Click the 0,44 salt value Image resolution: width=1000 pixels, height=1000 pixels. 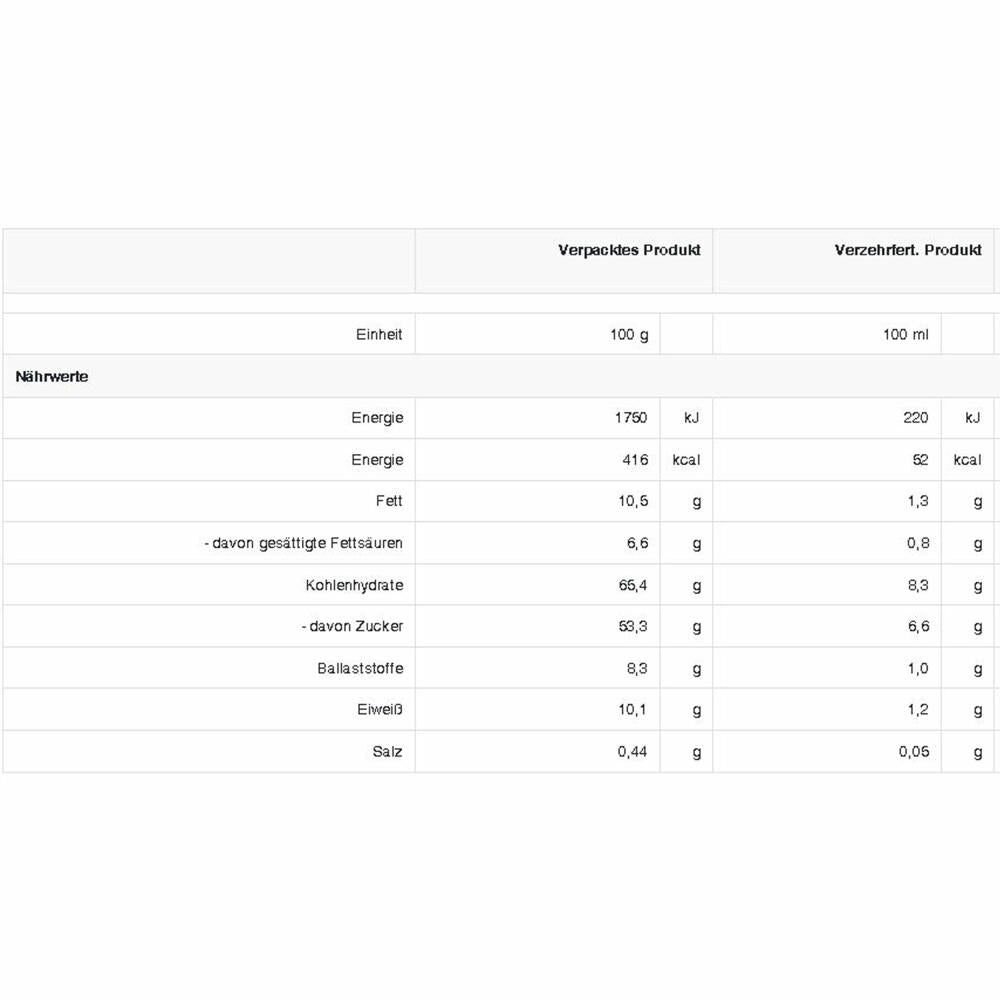pyautogui.click(x=632, y=751)
